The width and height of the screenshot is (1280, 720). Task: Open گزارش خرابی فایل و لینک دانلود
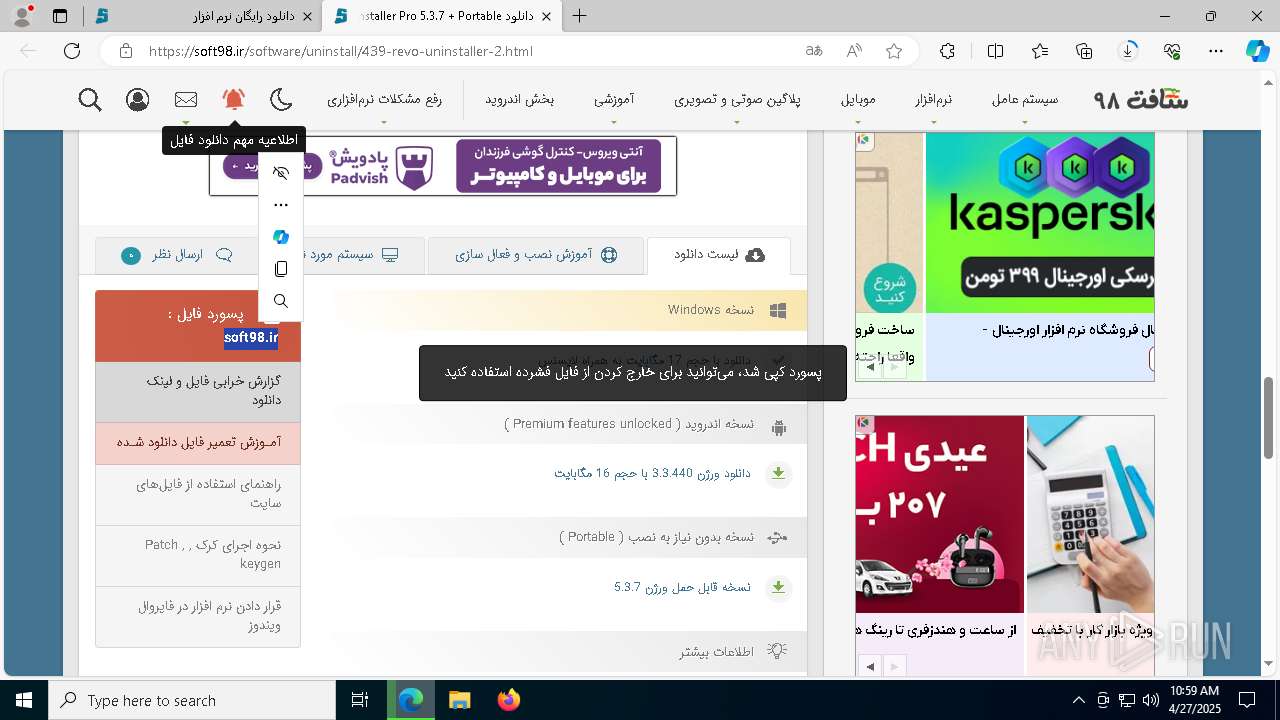198,391
